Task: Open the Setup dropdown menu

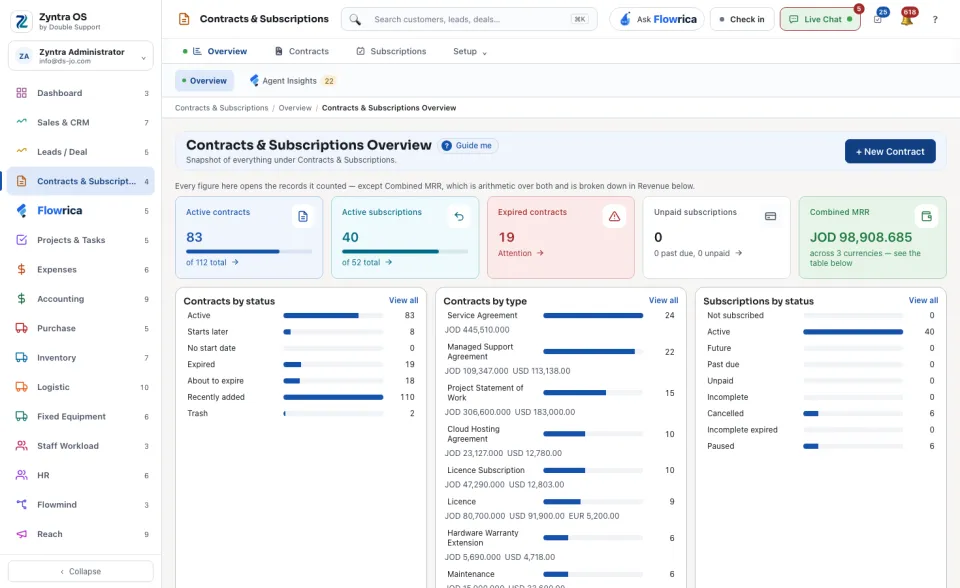Action: 470,51
